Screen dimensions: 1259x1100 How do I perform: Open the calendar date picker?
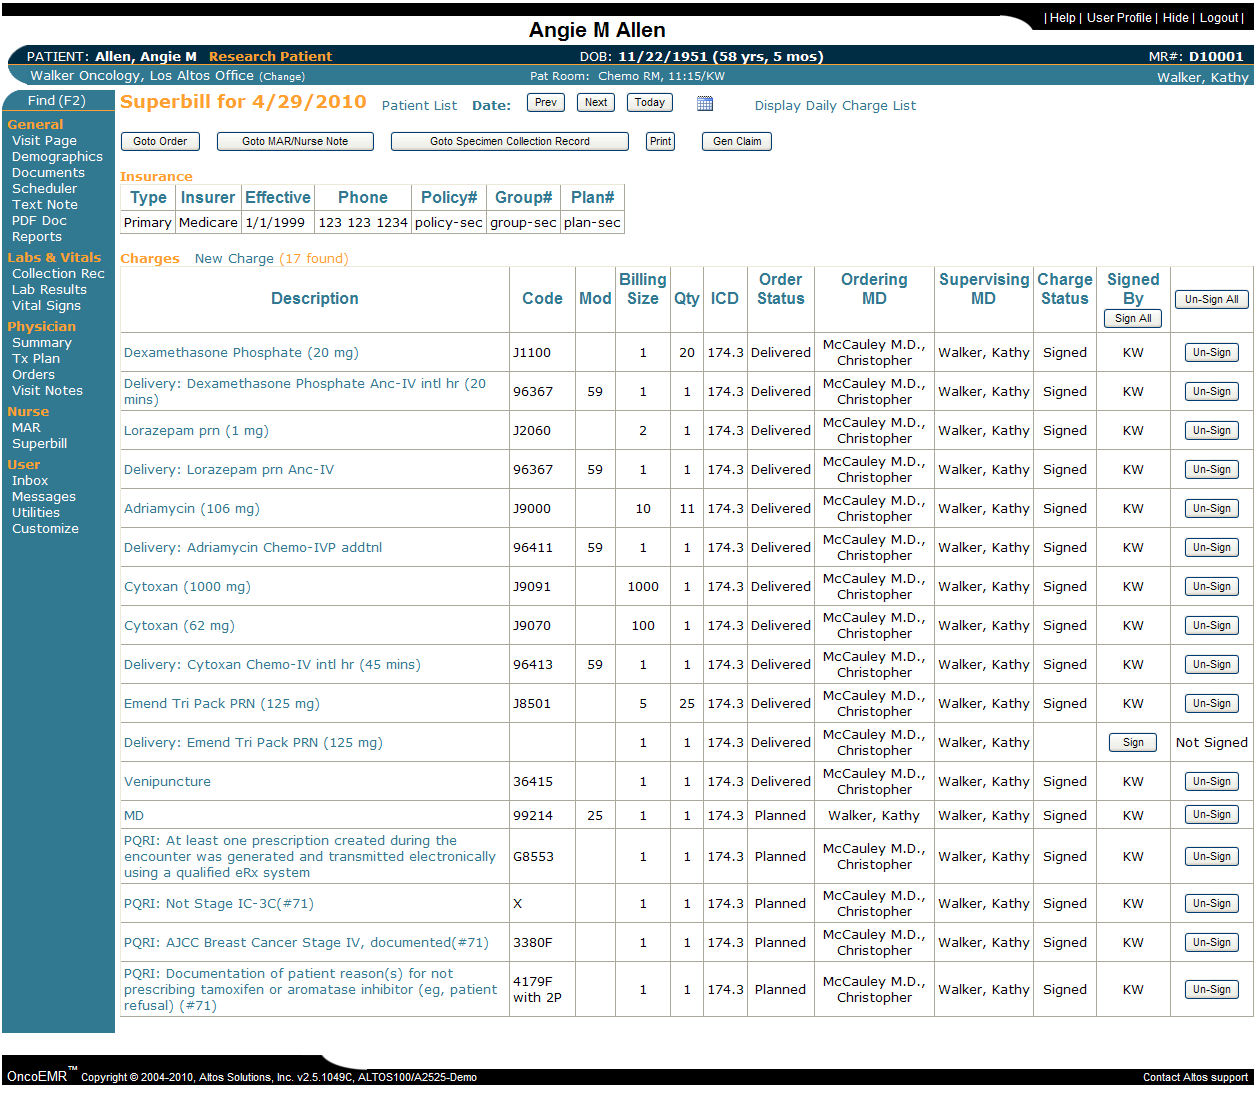click(705, 102)
